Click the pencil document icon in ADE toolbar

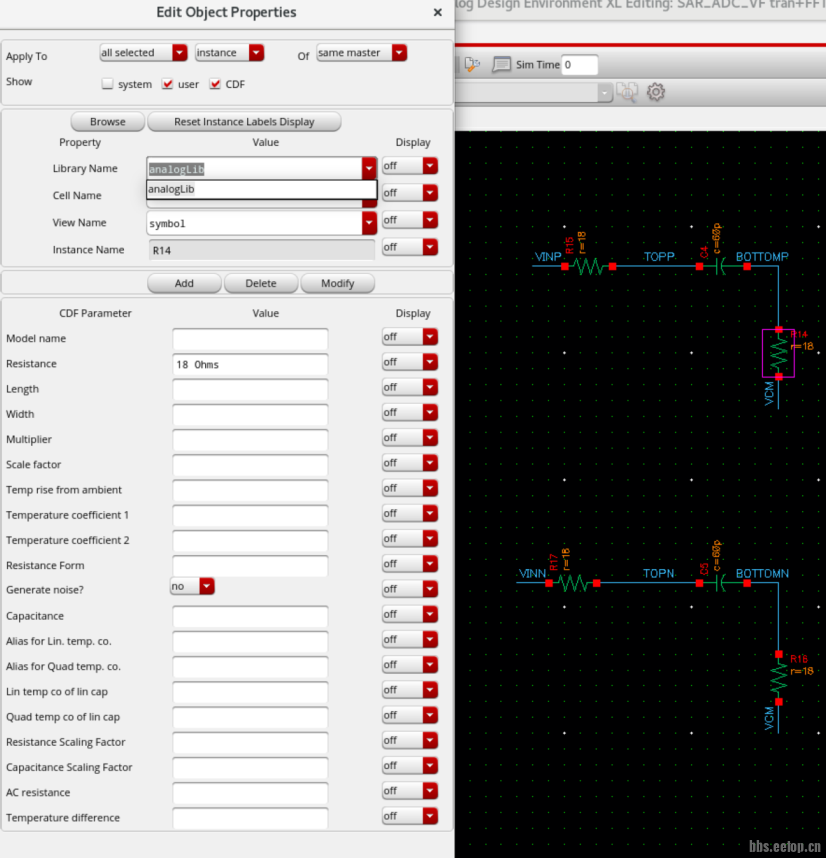coord(472,65)
